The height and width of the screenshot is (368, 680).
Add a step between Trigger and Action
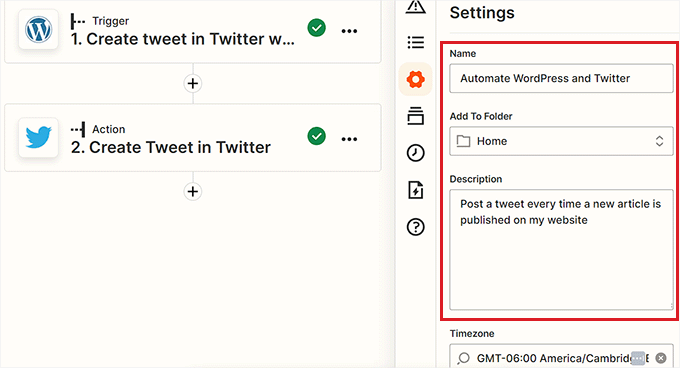pos(193,83)
